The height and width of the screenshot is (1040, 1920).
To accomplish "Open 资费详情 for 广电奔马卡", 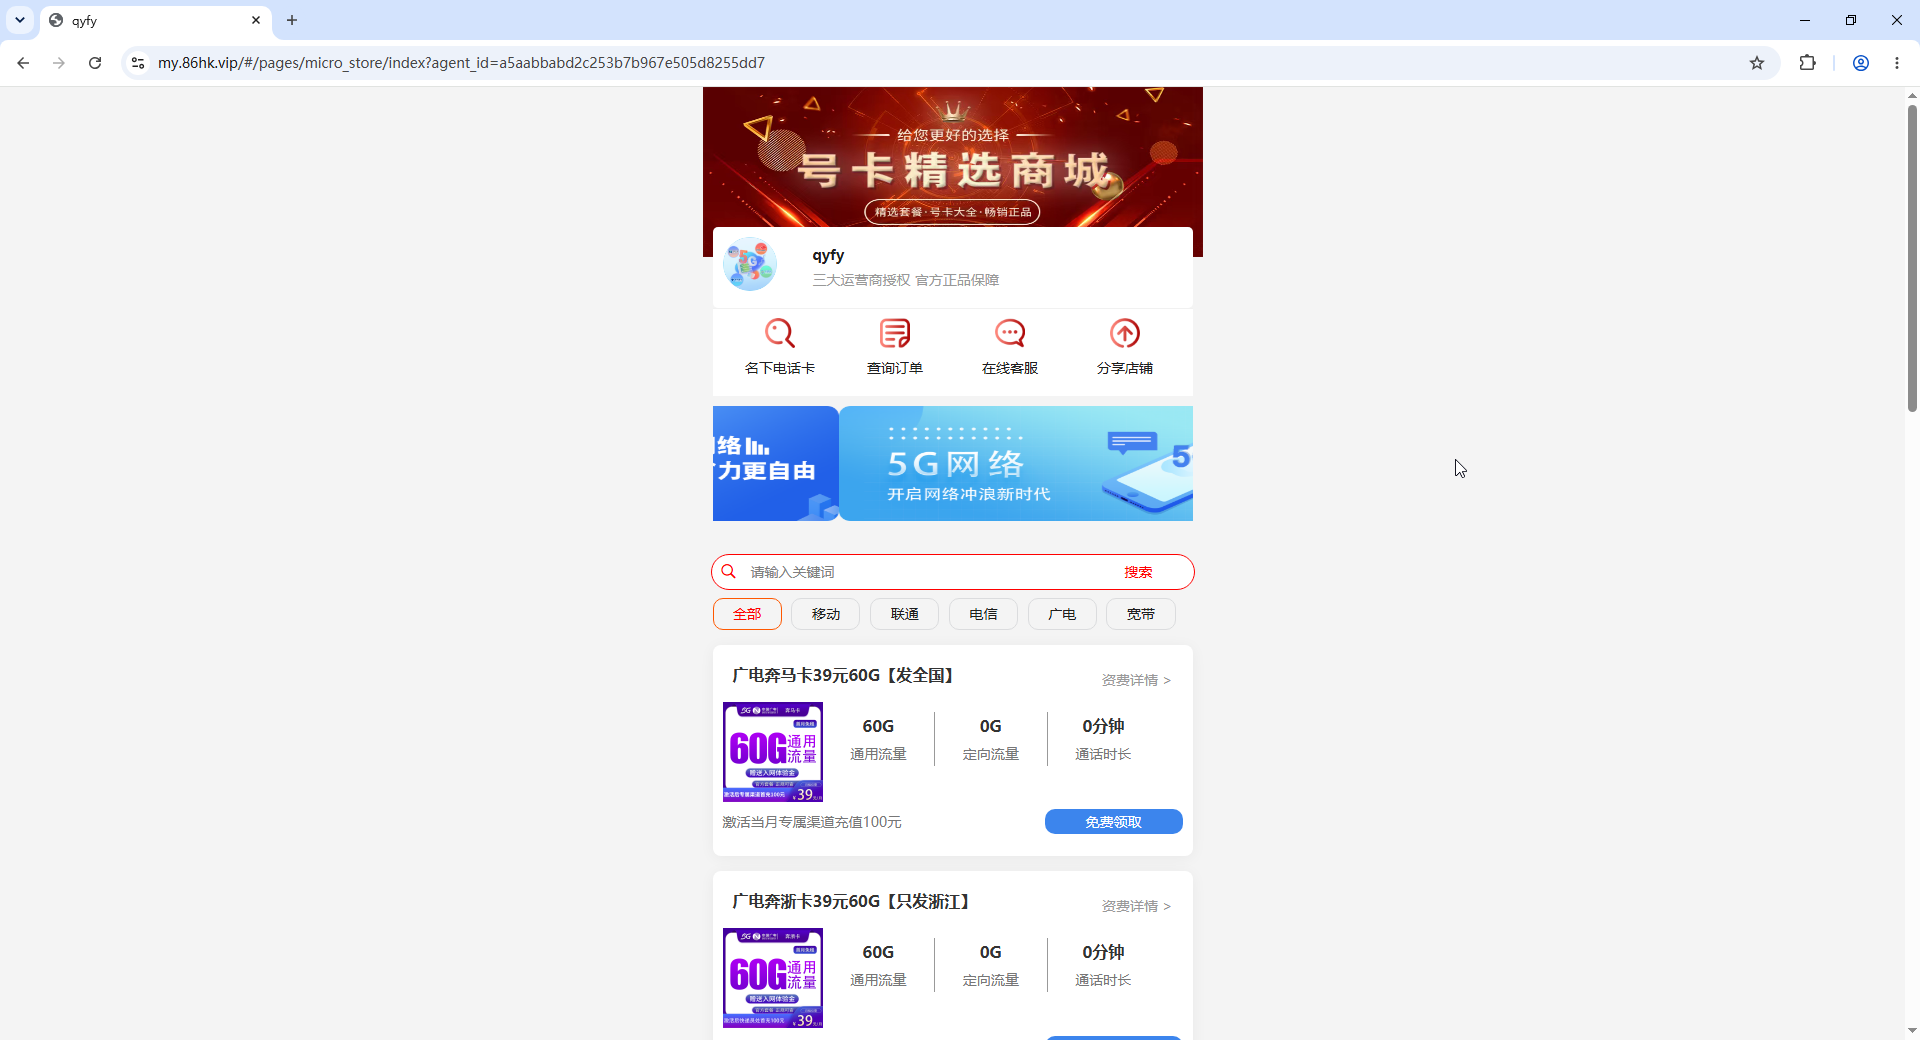I will click(1136, 680).
